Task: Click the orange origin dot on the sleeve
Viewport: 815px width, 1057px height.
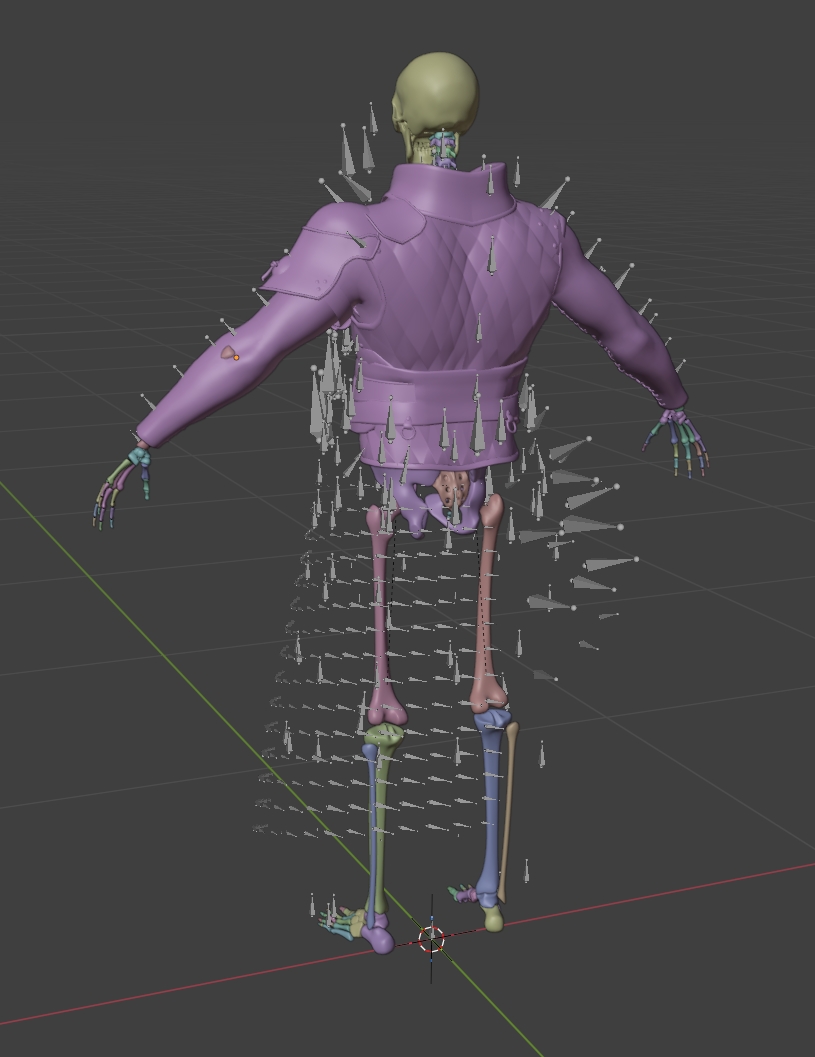Action: 237,357
